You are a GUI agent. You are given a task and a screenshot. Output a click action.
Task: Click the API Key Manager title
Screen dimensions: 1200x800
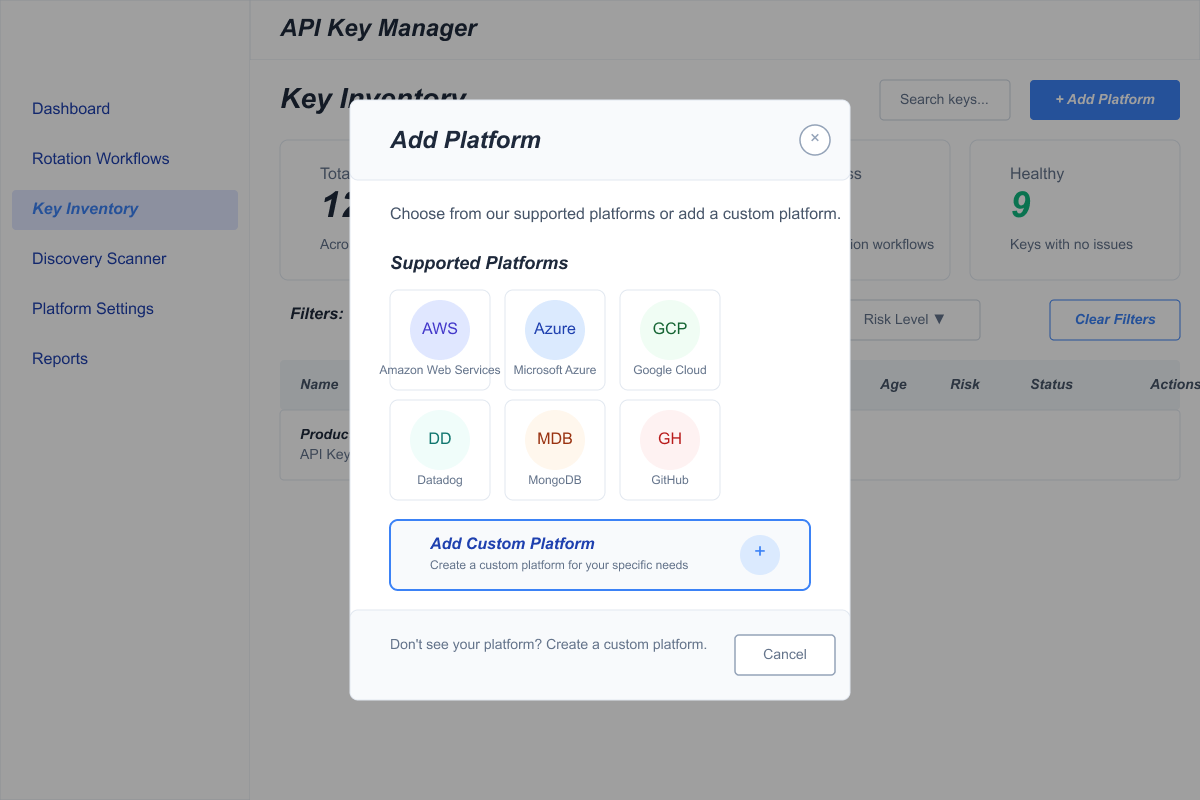click(379, 28)
